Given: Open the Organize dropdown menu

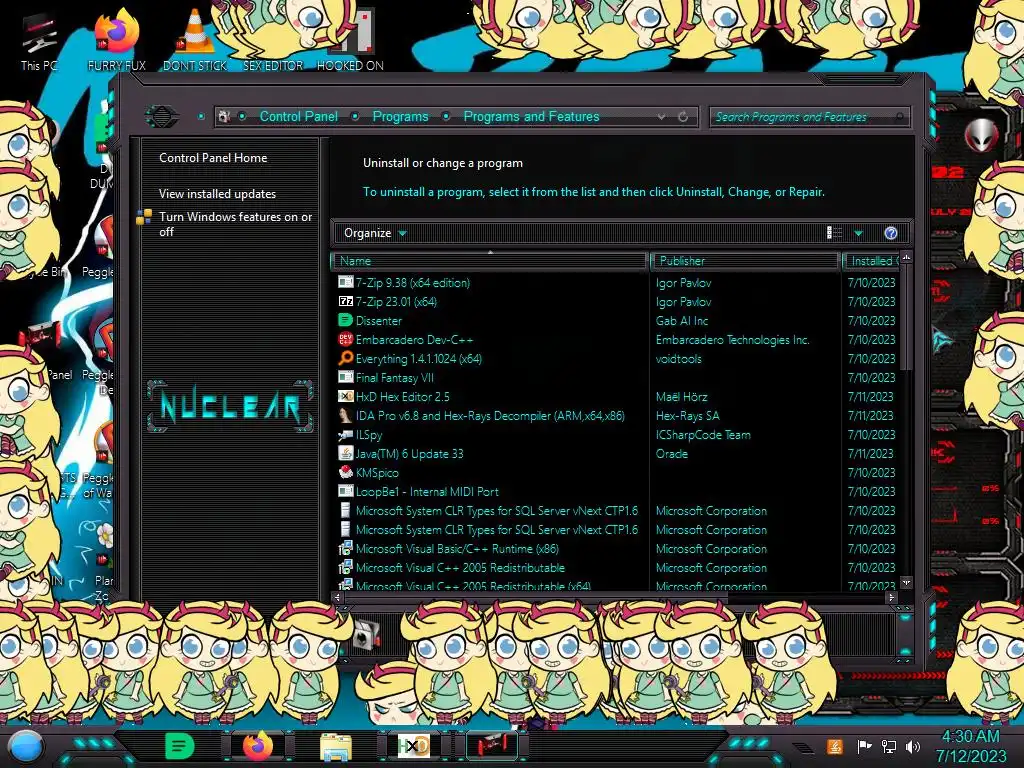Looking at the screenshot, I should pyautogui.click(x=375, y=233).
